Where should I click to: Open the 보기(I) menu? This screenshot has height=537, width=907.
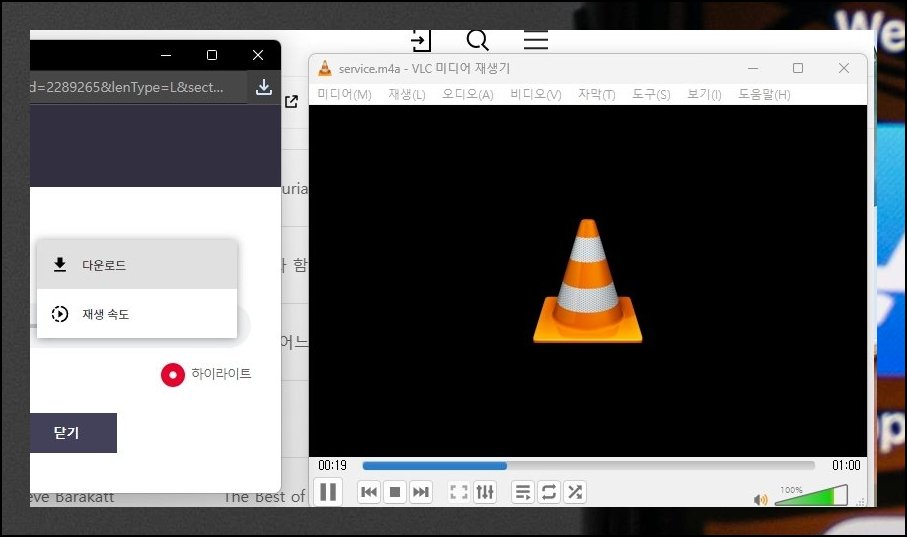tap(704, 94)
